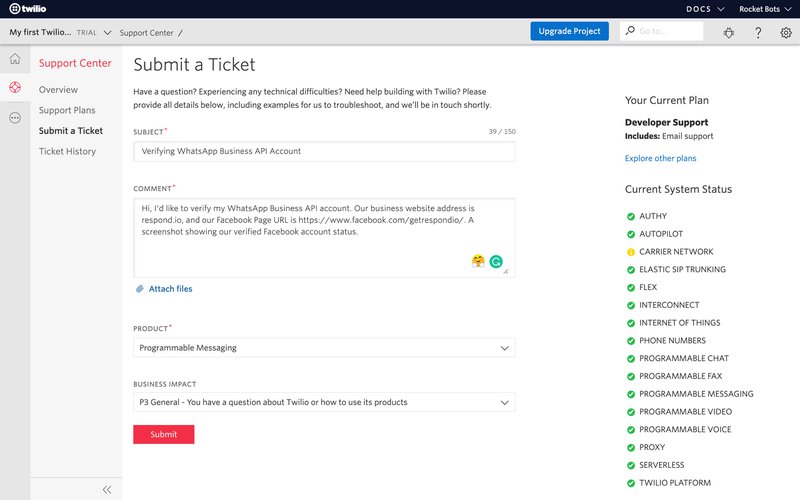
Task: Click the comment box resize handle
Action: click(506, 271)
